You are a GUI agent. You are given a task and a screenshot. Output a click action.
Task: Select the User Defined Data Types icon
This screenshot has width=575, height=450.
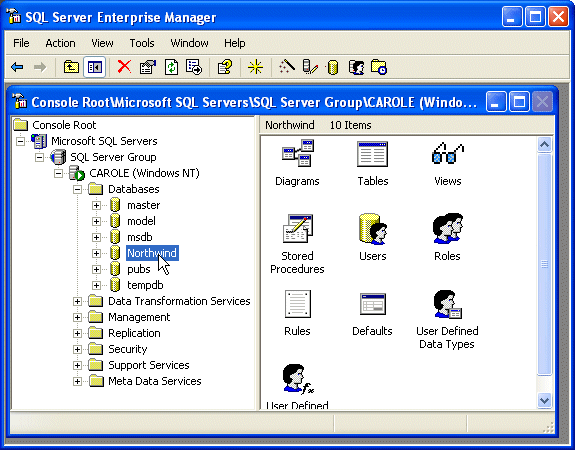pyautogui.click(x=447, y=304)
